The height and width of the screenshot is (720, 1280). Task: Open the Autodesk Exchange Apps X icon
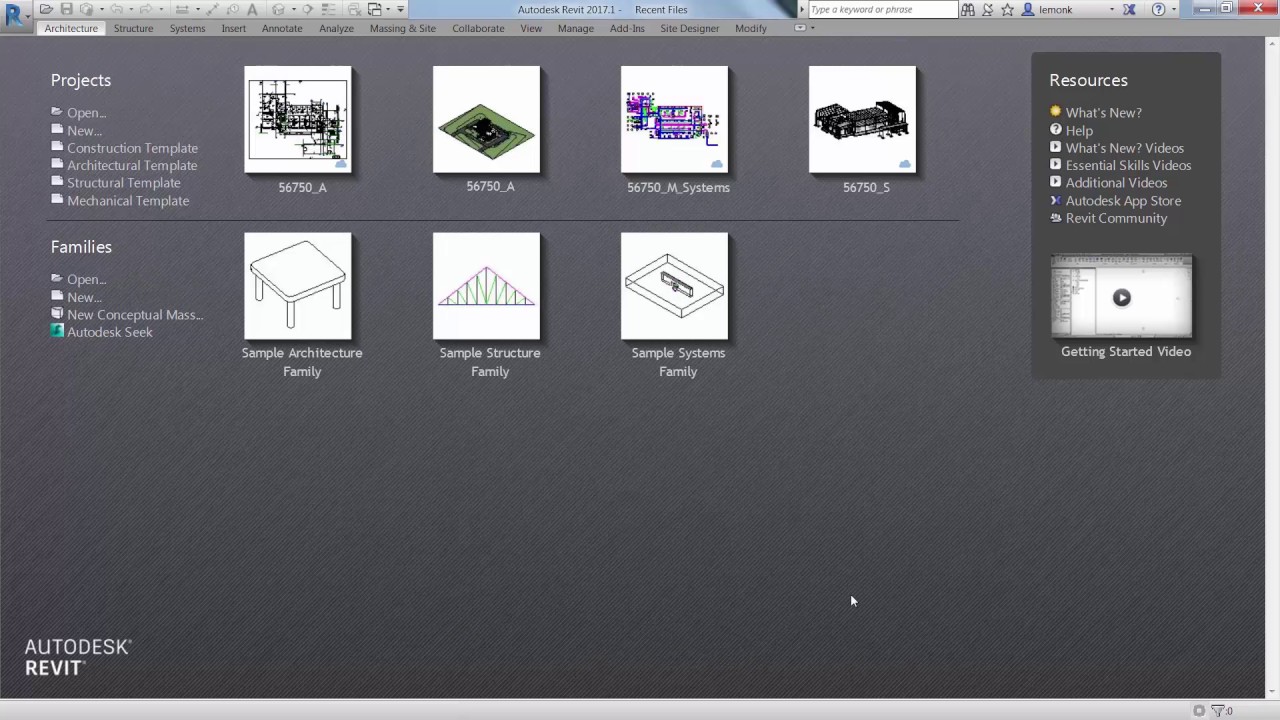(1129, 9)
